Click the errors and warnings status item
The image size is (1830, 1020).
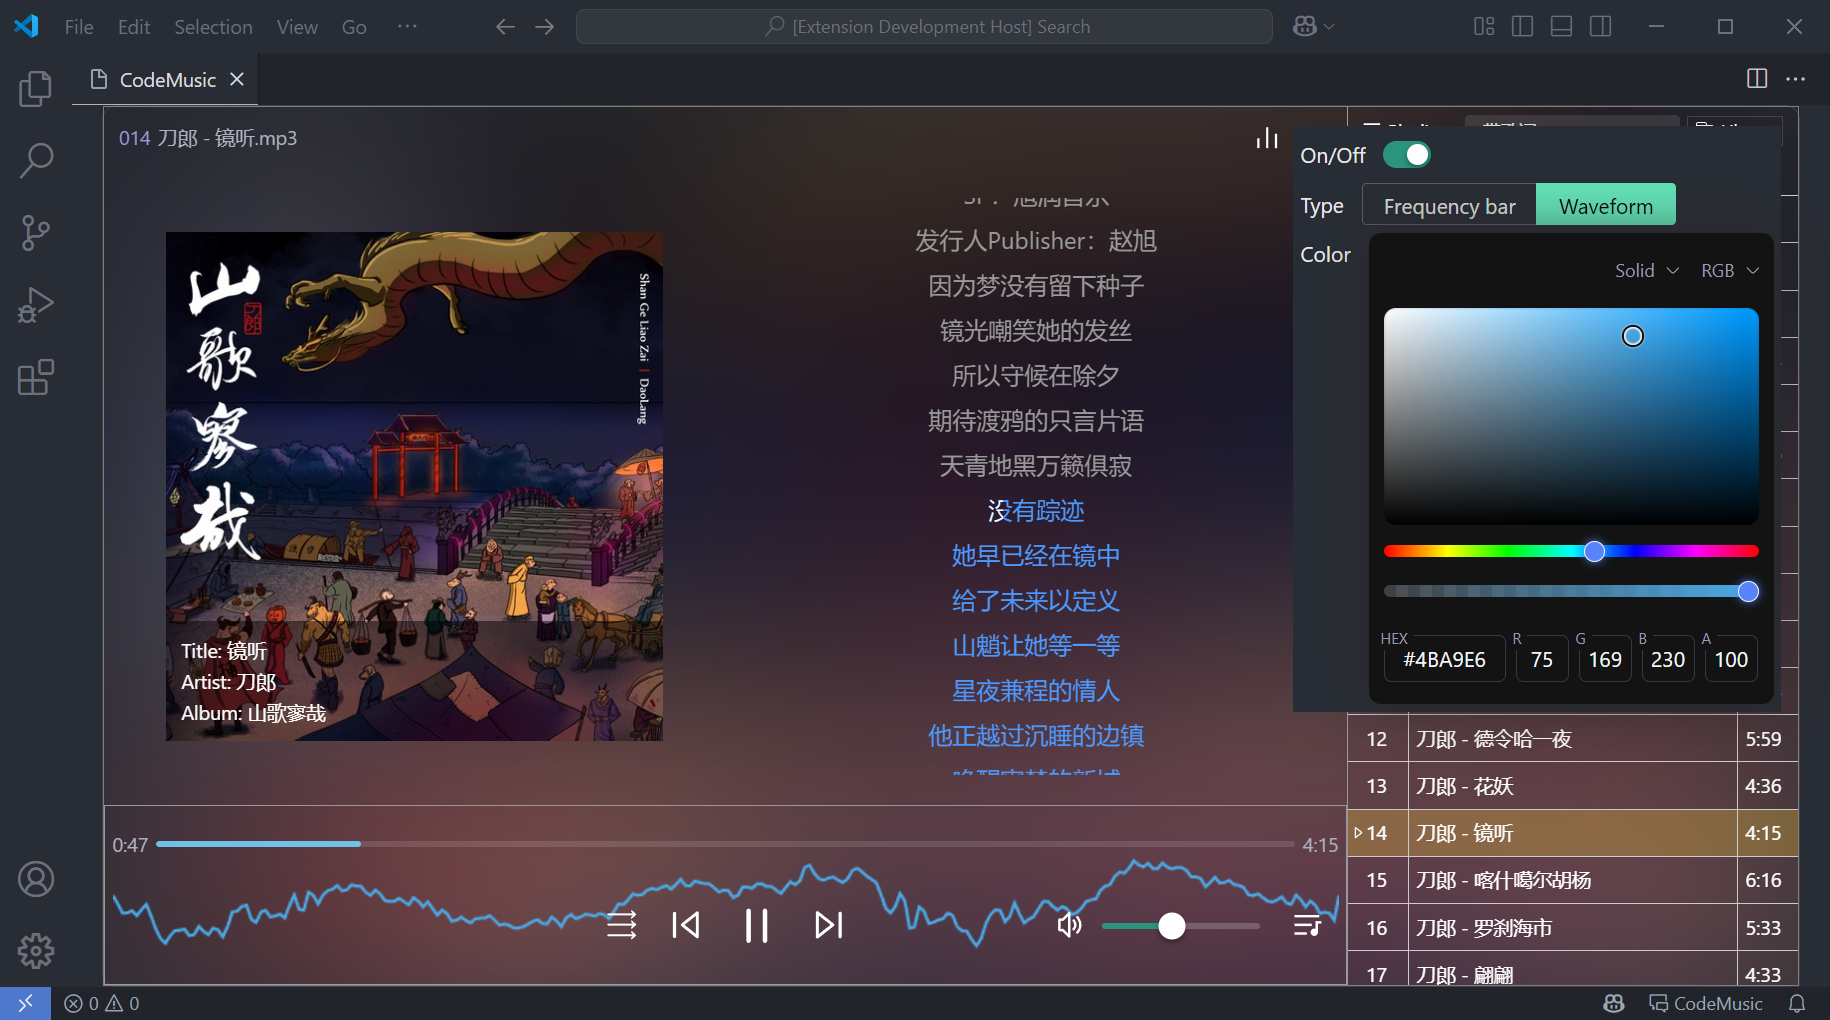click(x=102, y=1003)
